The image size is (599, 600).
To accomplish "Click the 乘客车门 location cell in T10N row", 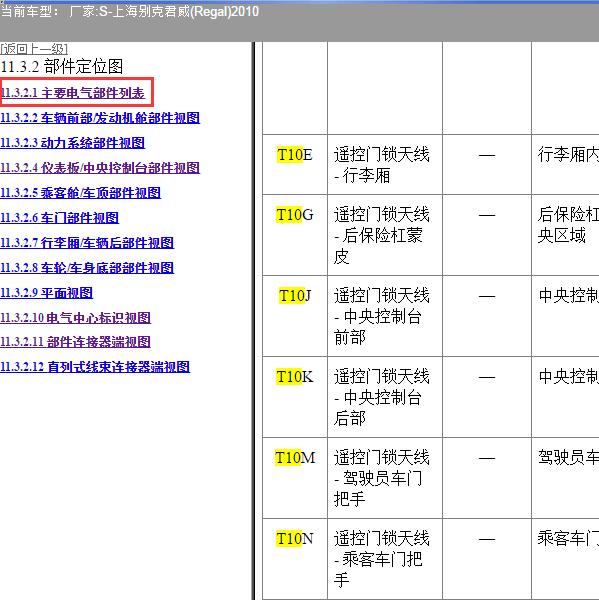I will (565, 559).
